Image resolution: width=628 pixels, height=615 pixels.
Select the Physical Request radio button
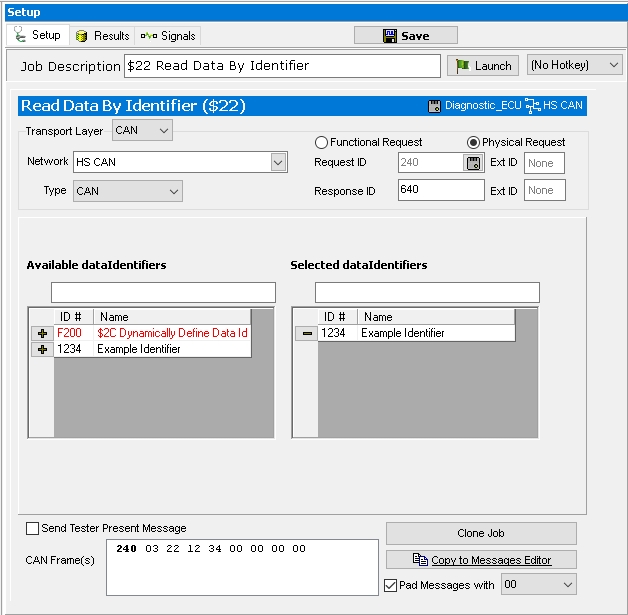pos(474,142)
